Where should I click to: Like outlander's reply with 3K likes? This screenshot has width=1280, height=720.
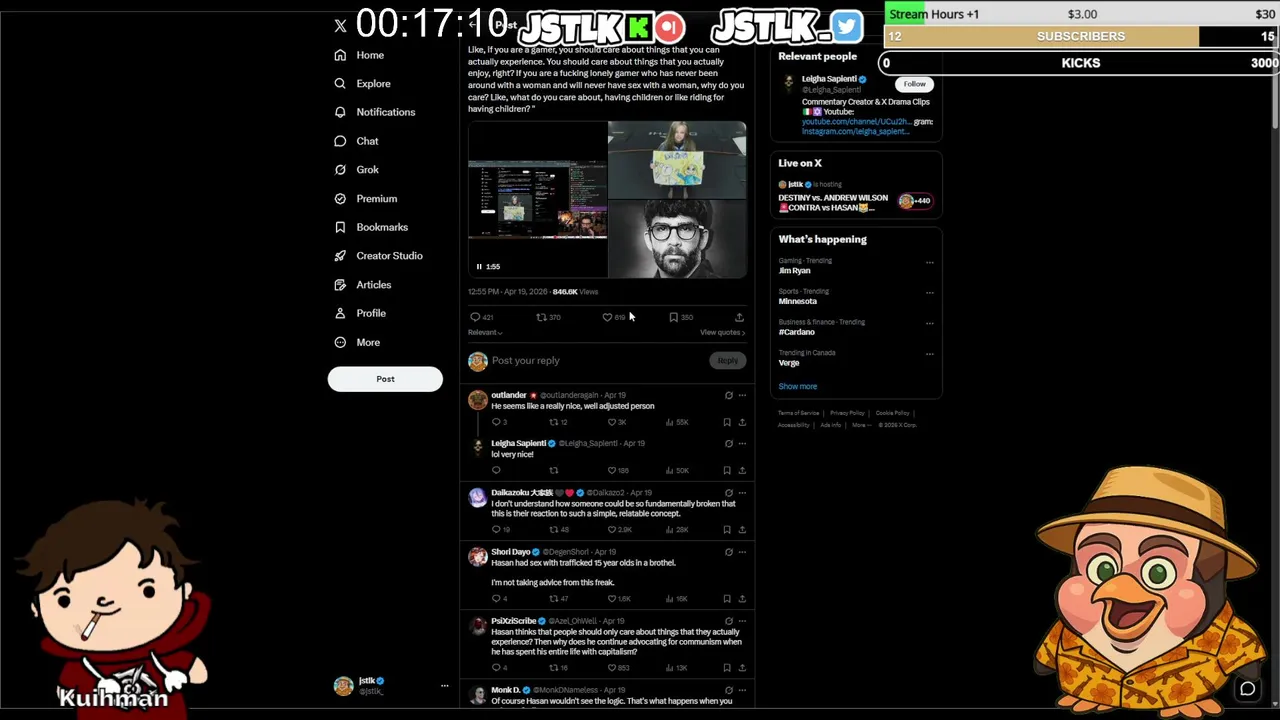pyautogui.click(x=613, y=422)
